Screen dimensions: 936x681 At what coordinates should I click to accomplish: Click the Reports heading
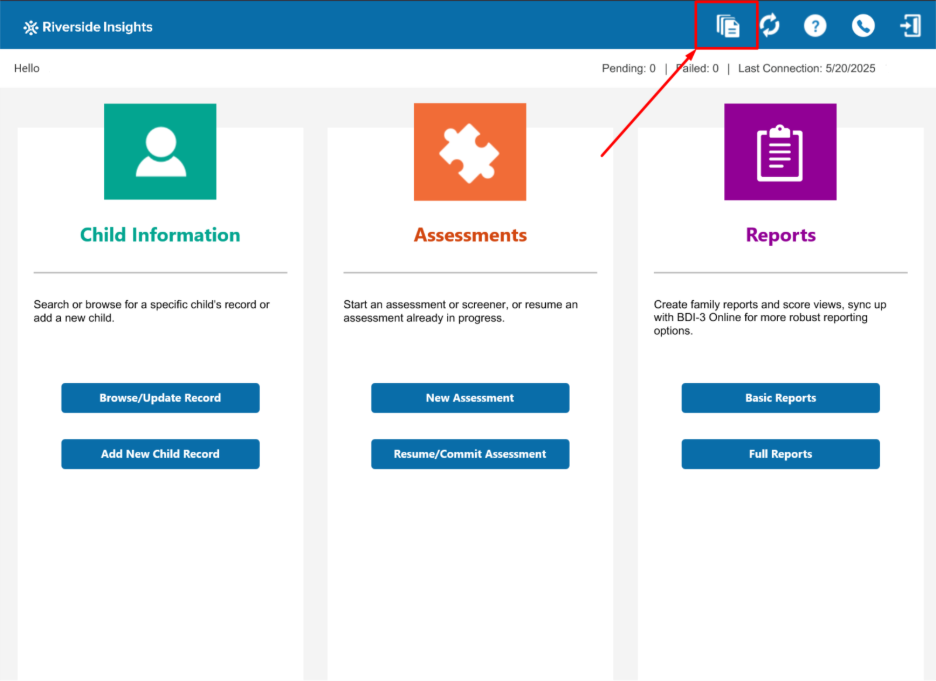point(781,235)
